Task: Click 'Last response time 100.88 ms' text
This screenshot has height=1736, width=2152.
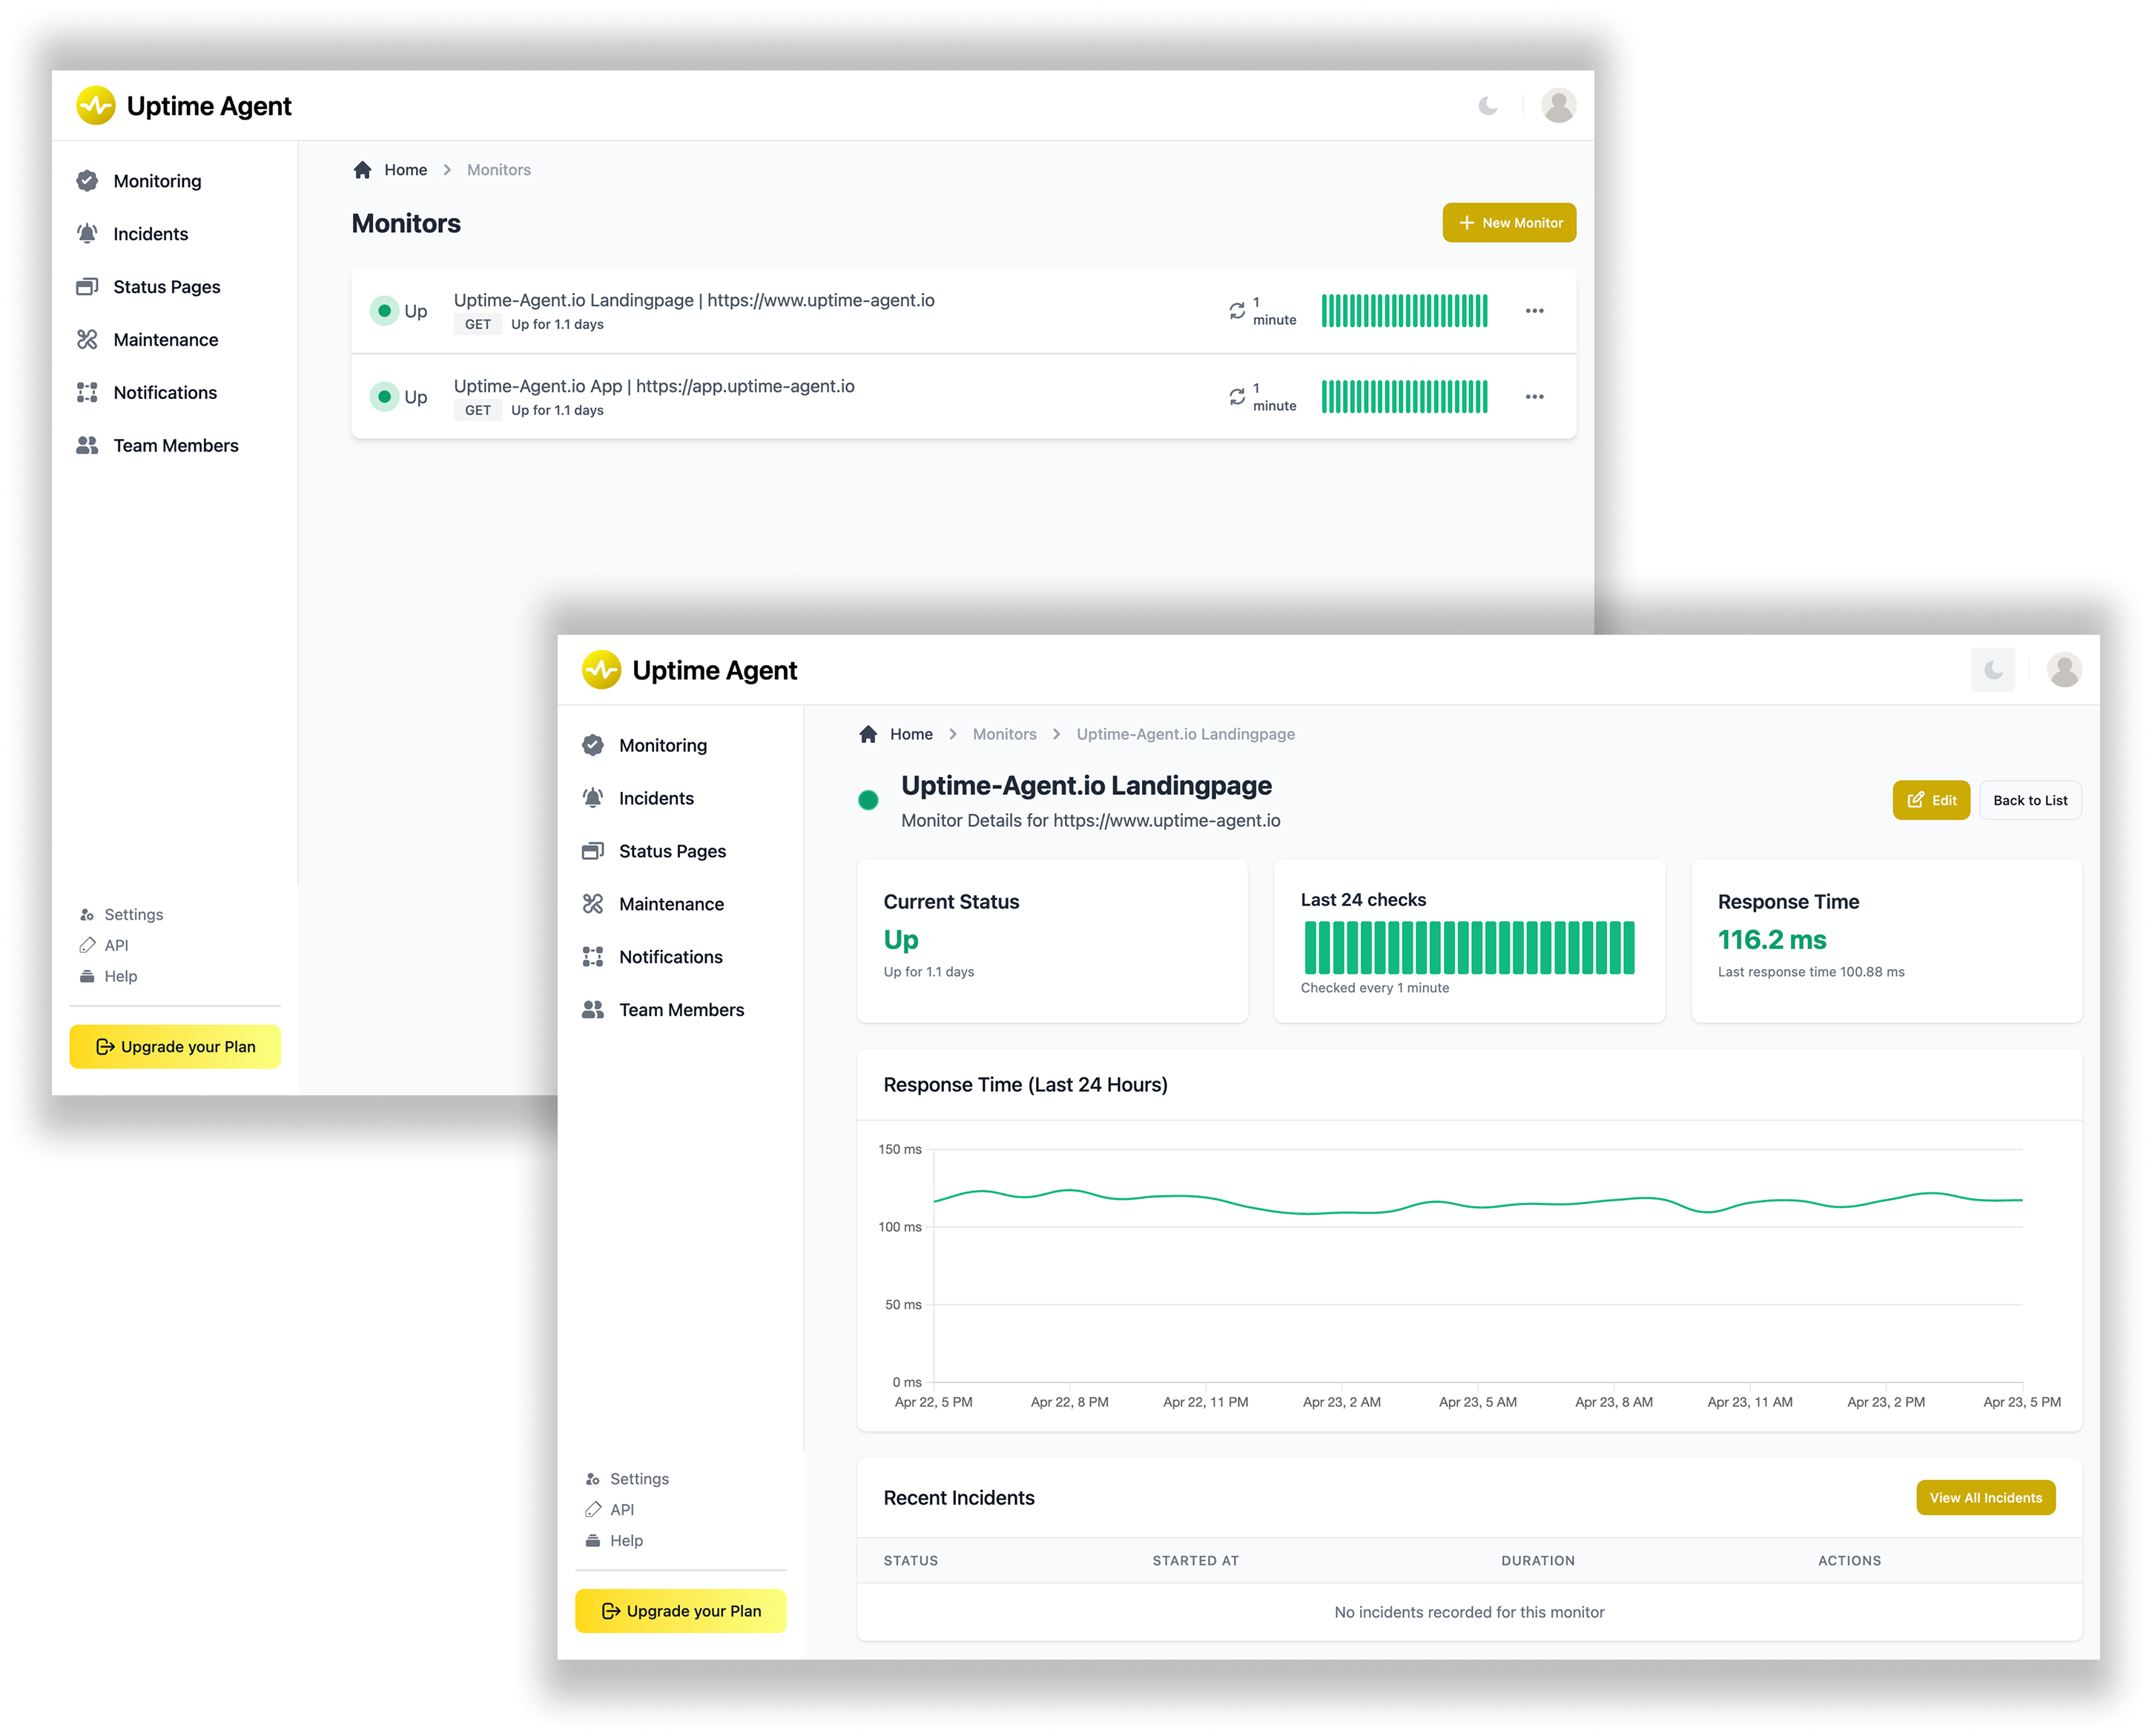Action: (x=1811, y=972)
